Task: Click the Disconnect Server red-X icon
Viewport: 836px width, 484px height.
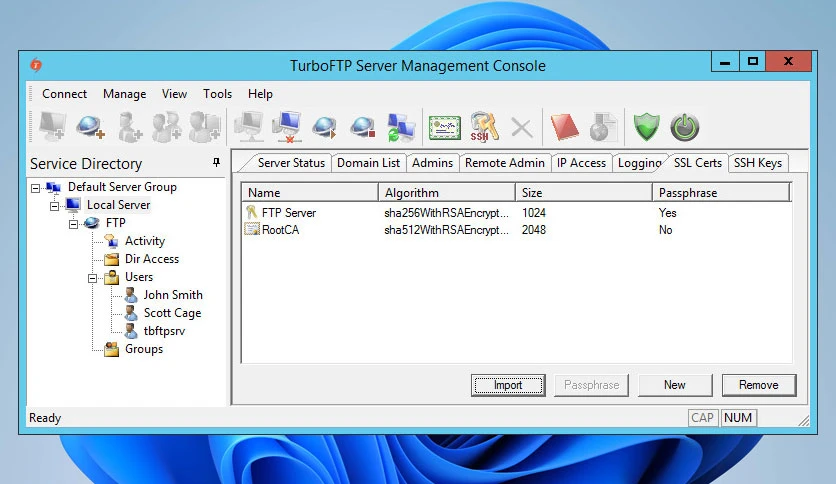Action: [x=288, y=127]
